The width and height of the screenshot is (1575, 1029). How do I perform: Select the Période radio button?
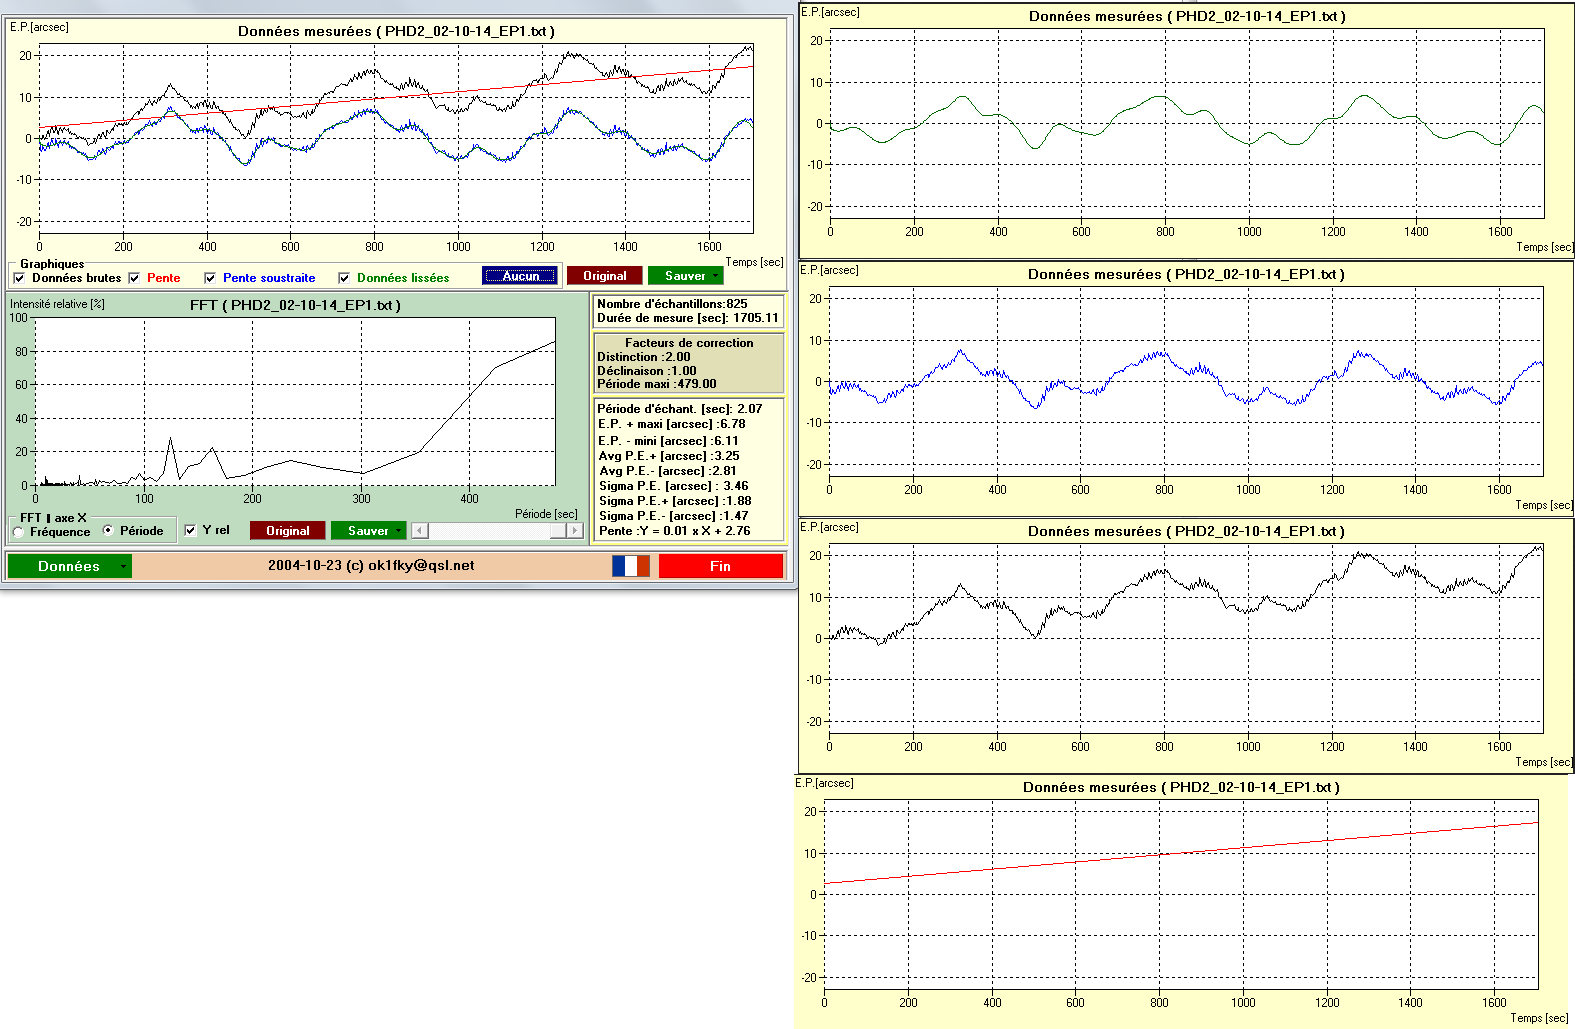pyautogui.click(x=109, y=530)
